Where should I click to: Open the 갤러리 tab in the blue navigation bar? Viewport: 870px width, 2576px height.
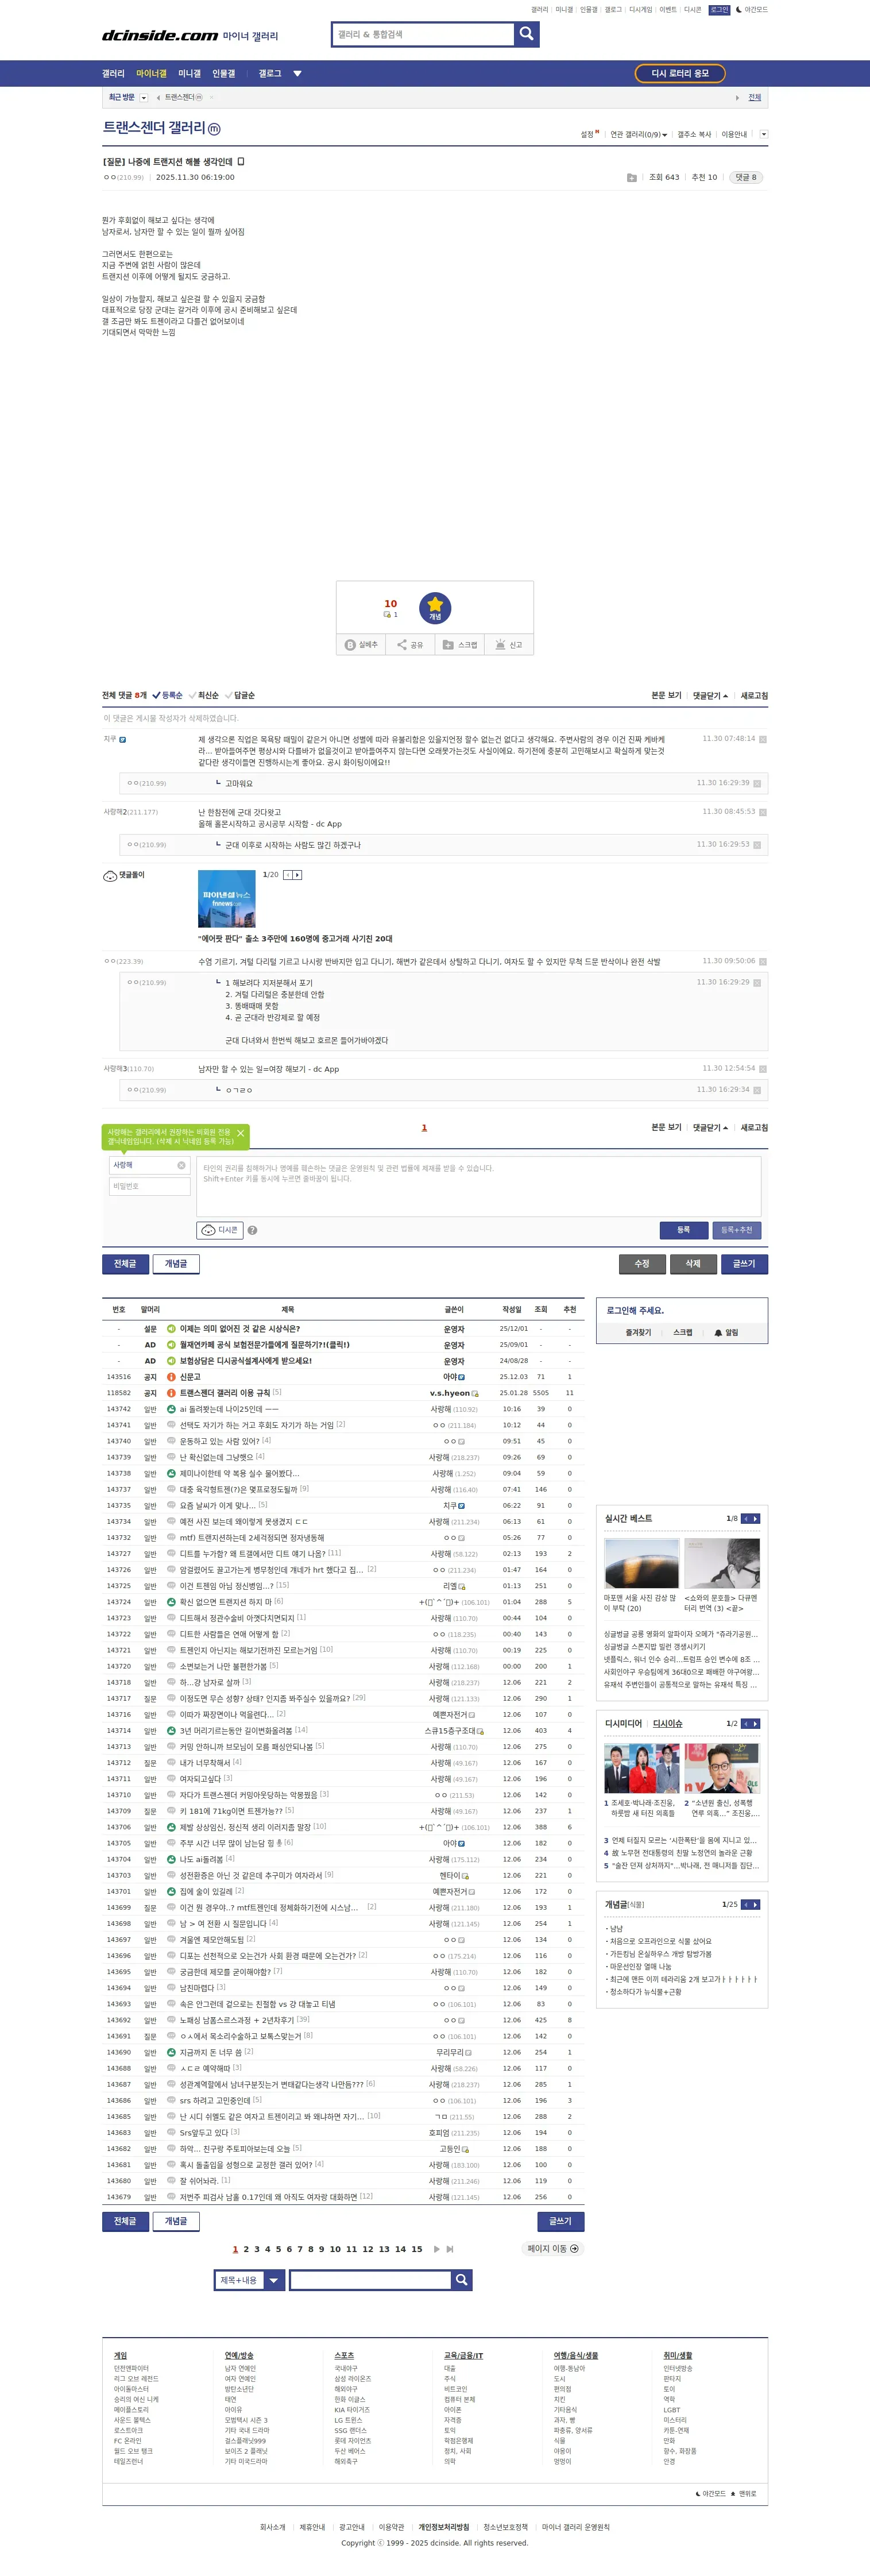click(x=113, y=74)
